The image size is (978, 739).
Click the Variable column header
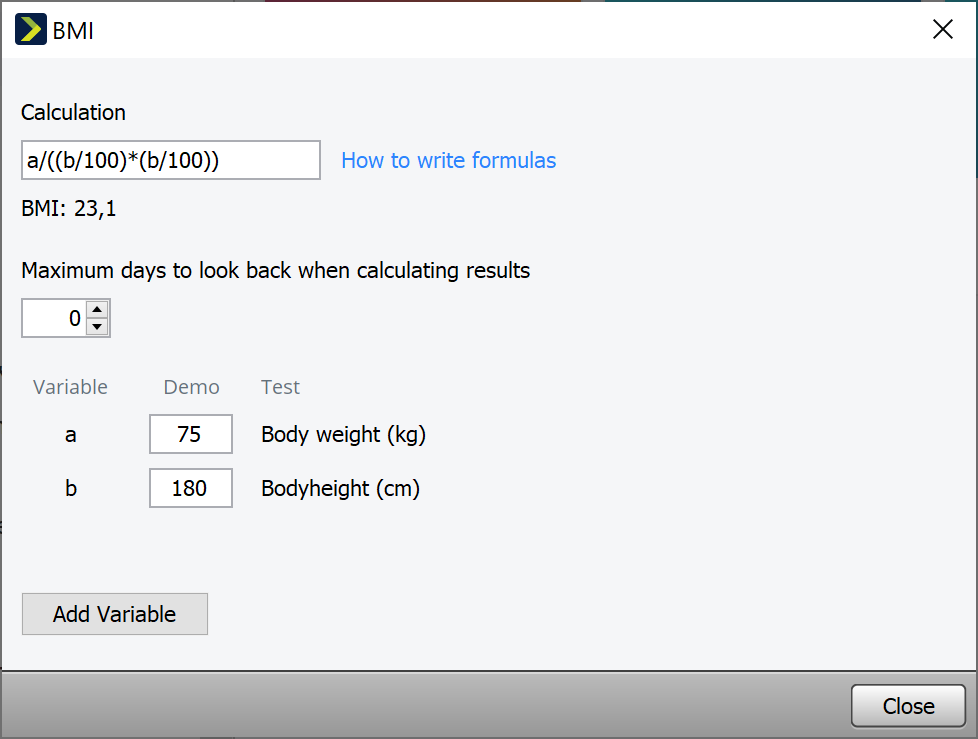pyautogui.click(x=70, y=387)
